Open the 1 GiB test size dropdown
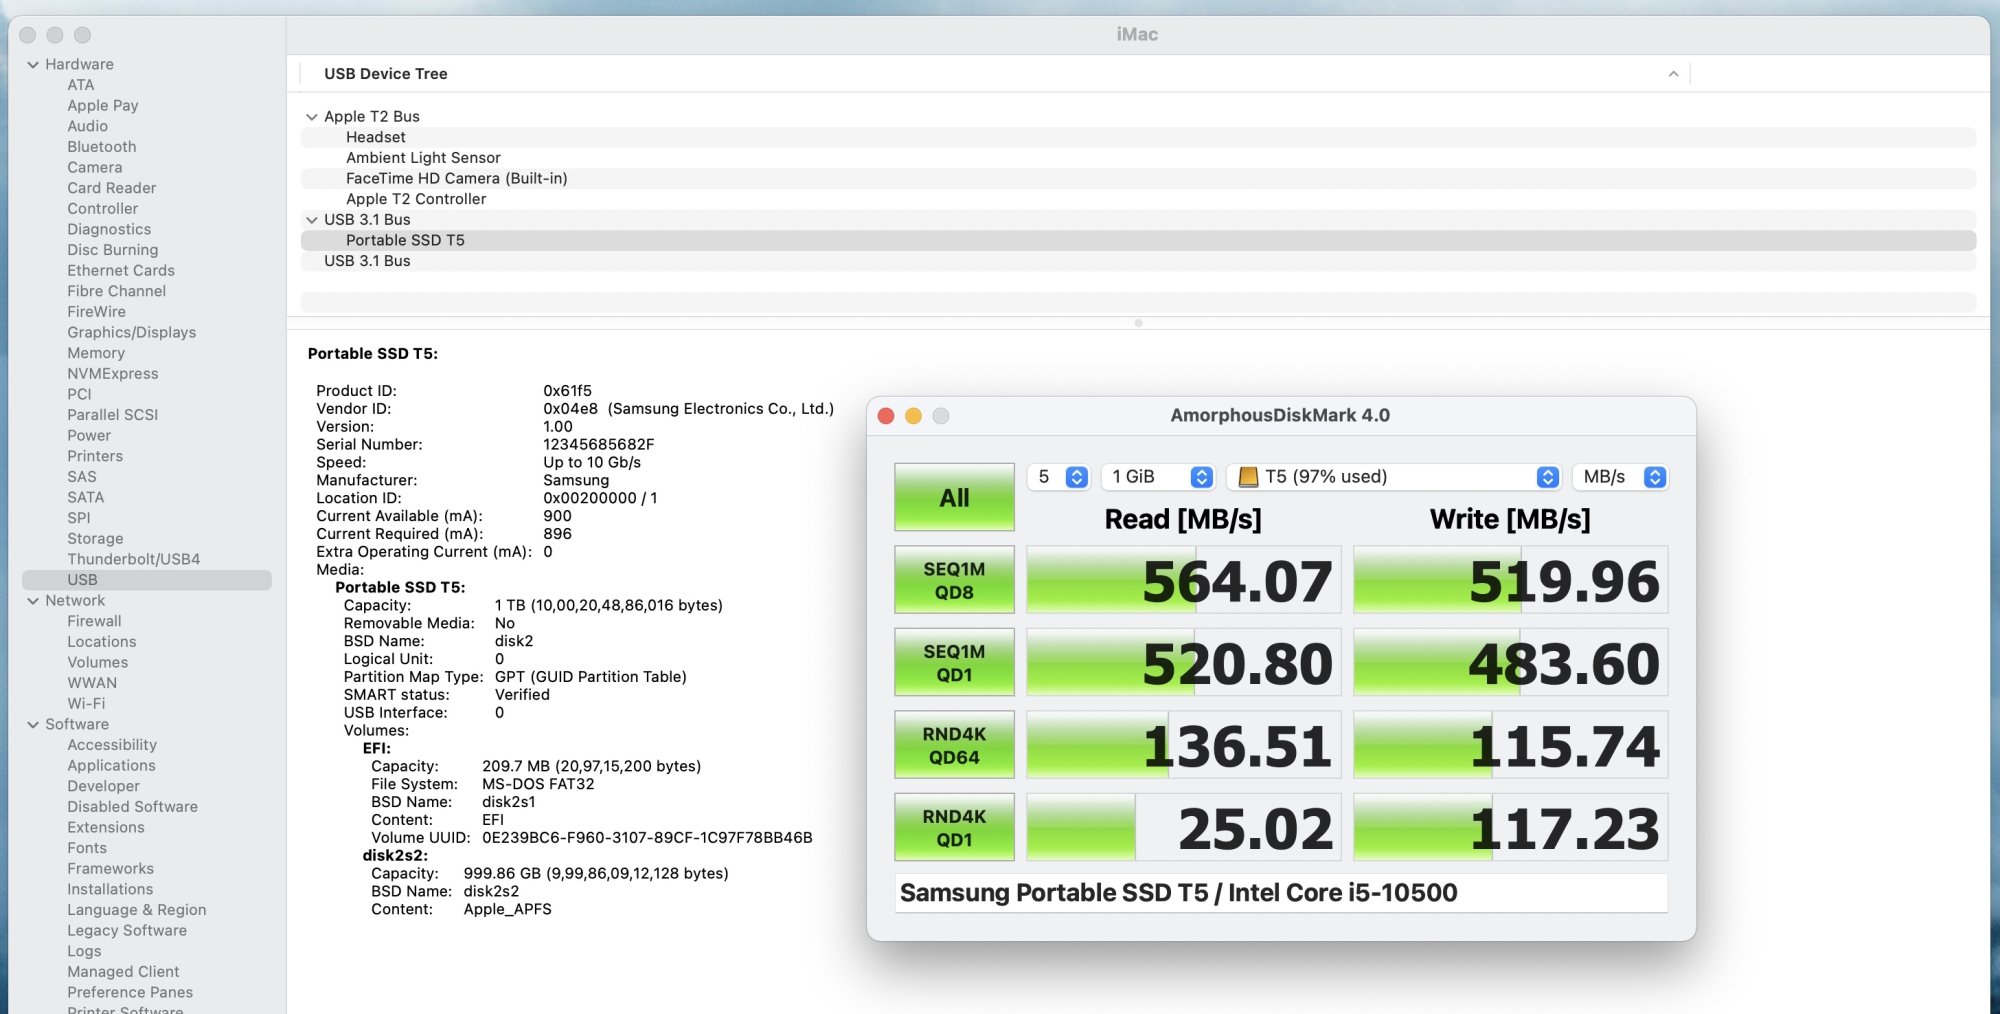The image size is (2000, 1014). tap(1158, 477)
